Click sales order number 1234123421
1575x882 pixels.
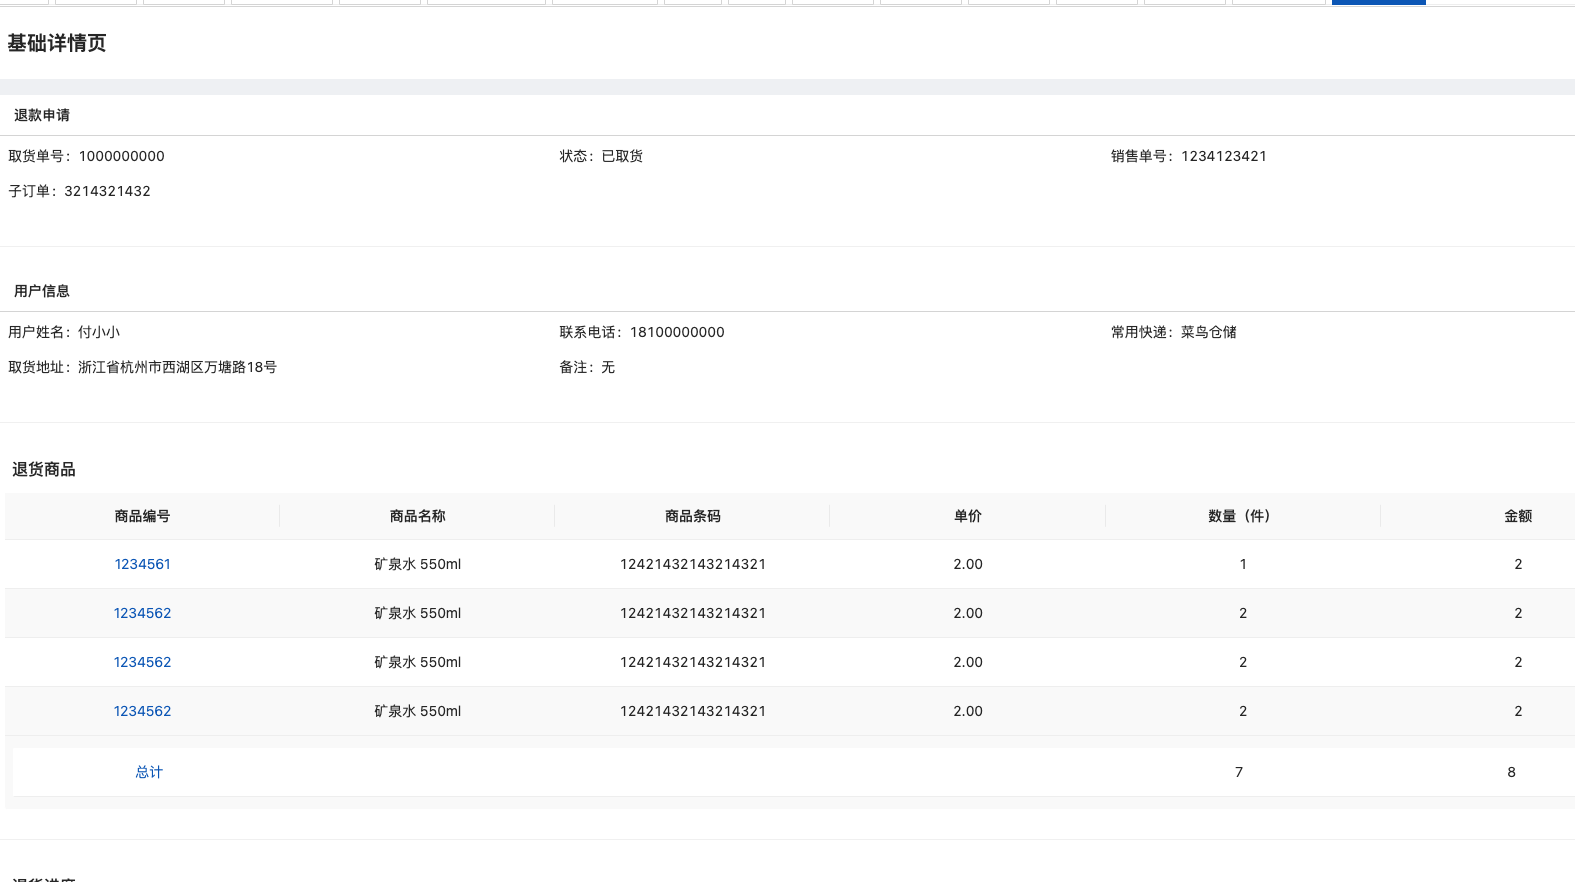[x=1224, y=156]
